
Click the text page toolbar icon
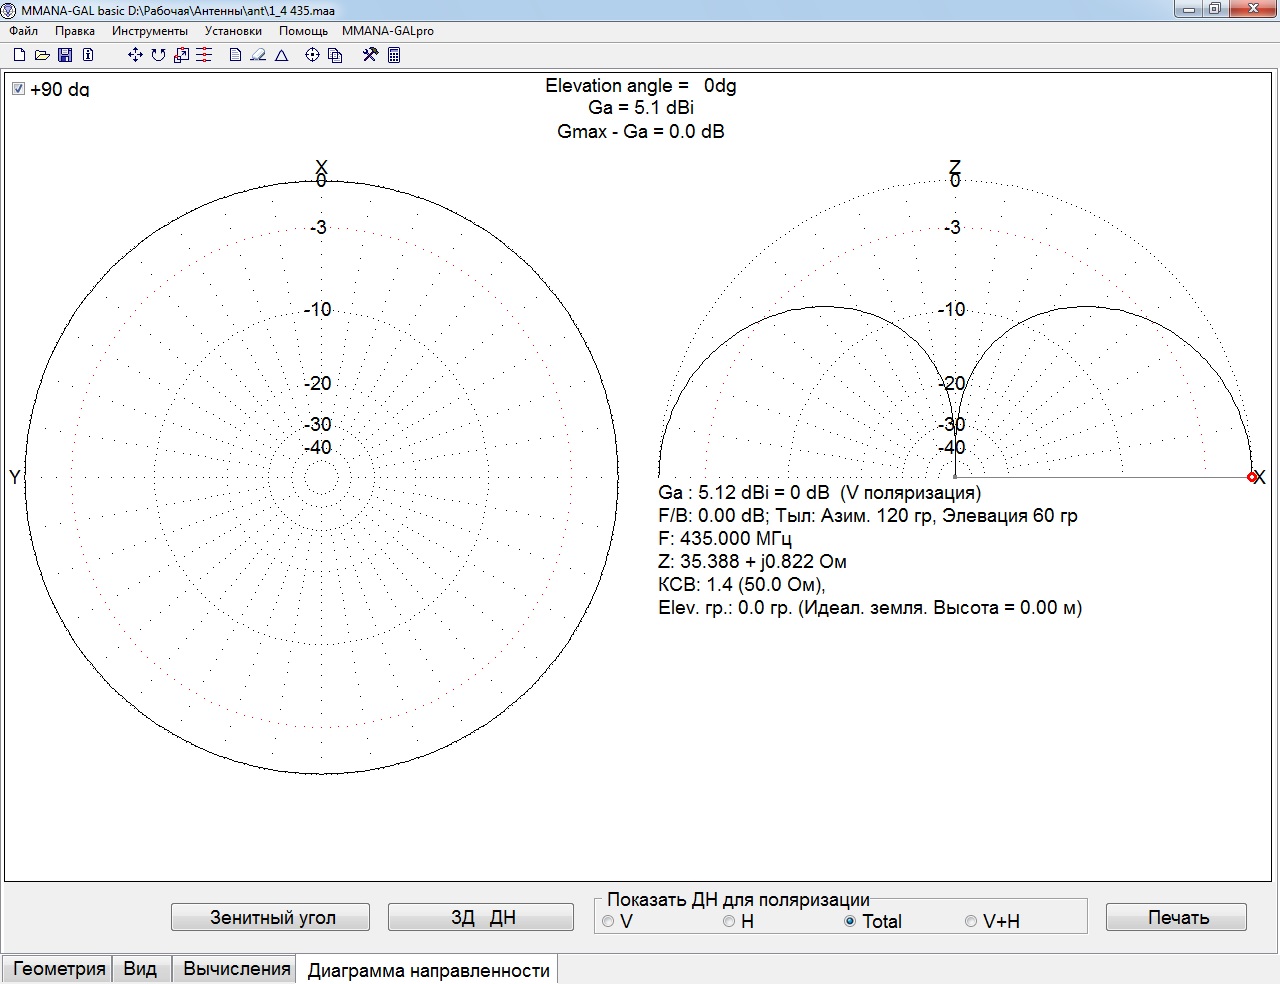pos(235,55)
